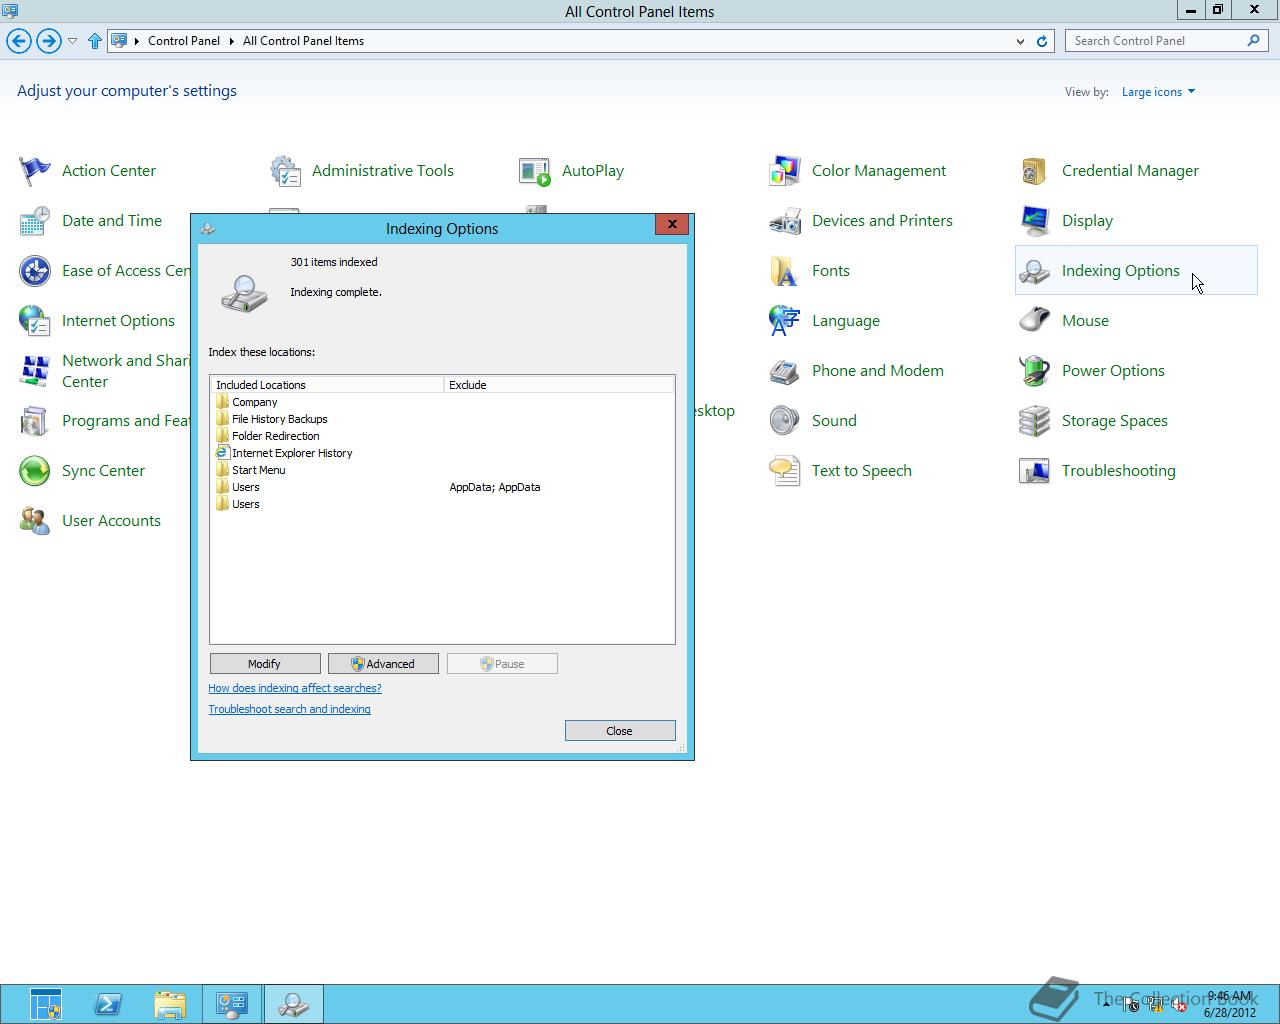
Task: Click the Control Panel breadcrumb
Action: click(184, 41)
